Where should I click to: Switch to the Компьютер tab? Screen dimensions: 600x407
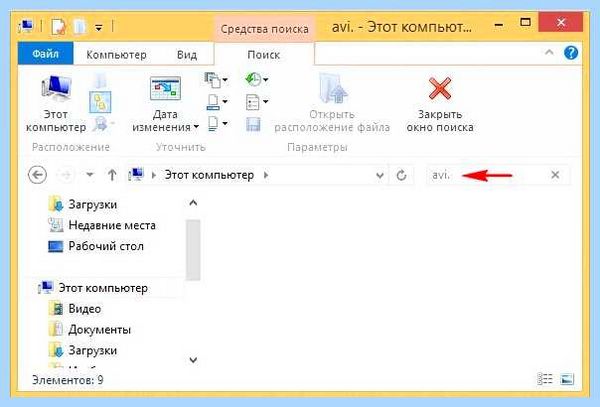[x=116, y=55]
